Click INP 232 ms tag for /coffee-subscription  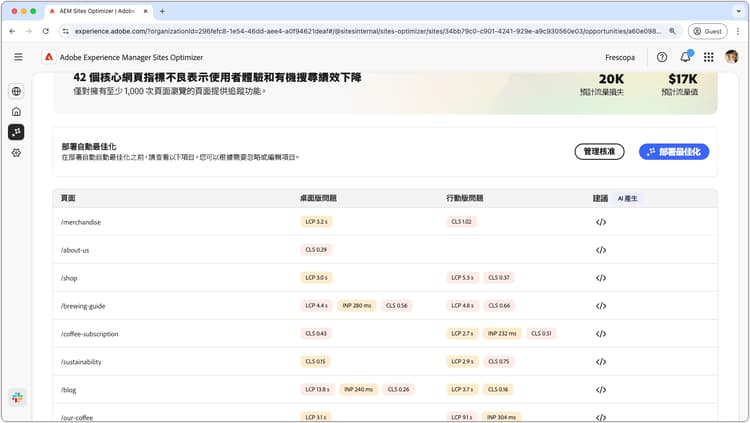[502, 334]
